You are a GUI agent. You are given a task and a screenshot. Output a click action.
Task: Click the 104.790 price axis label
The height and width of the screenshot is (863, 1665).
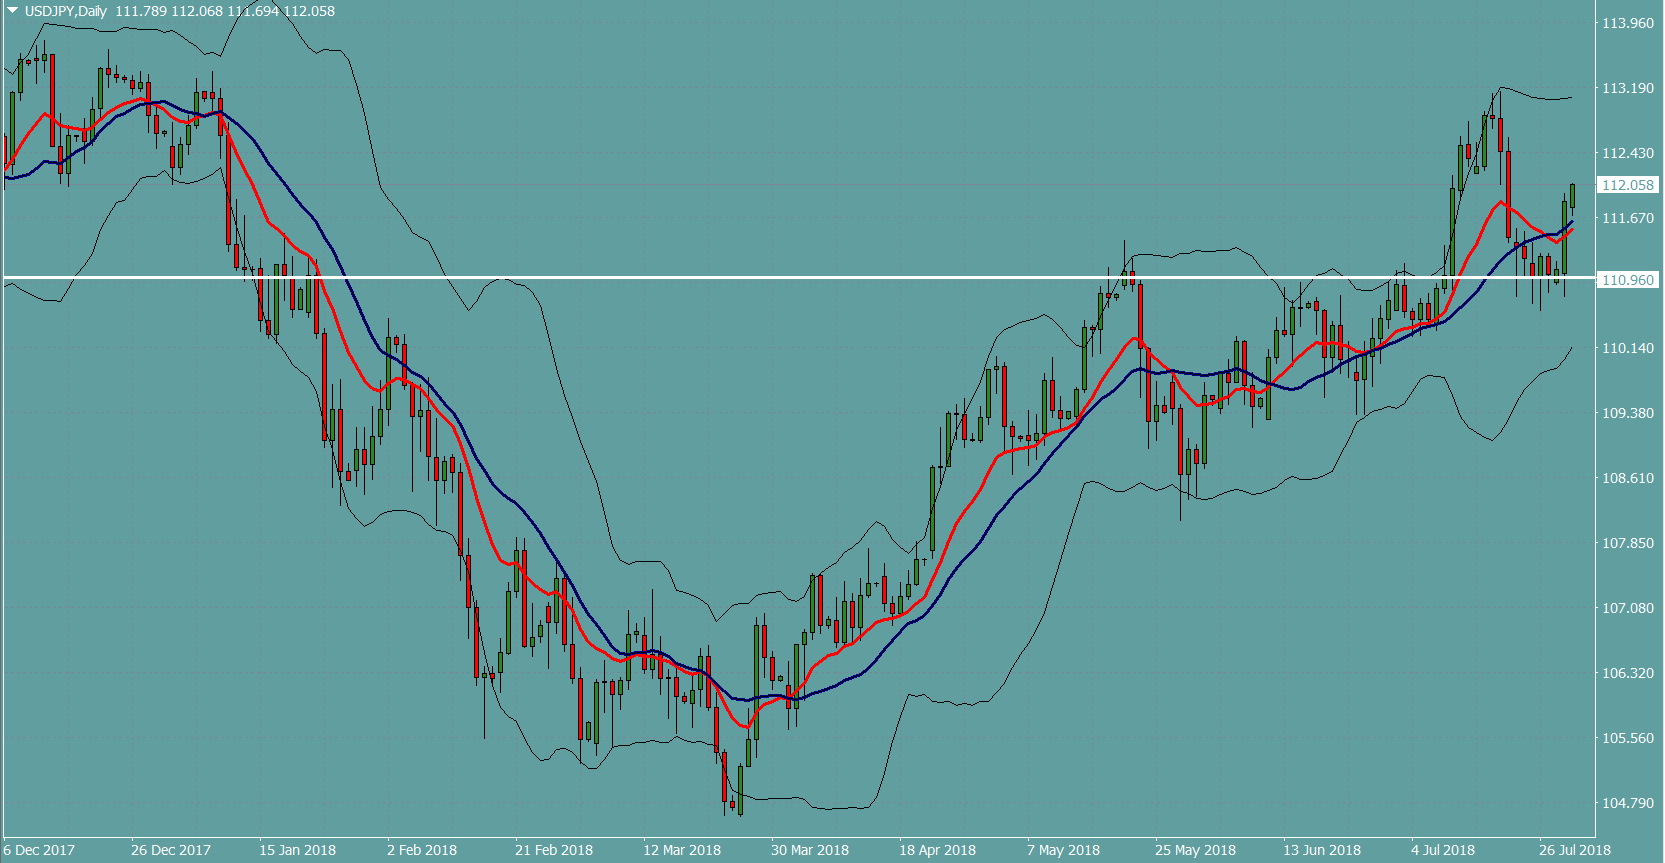[x=1627, y=803]
